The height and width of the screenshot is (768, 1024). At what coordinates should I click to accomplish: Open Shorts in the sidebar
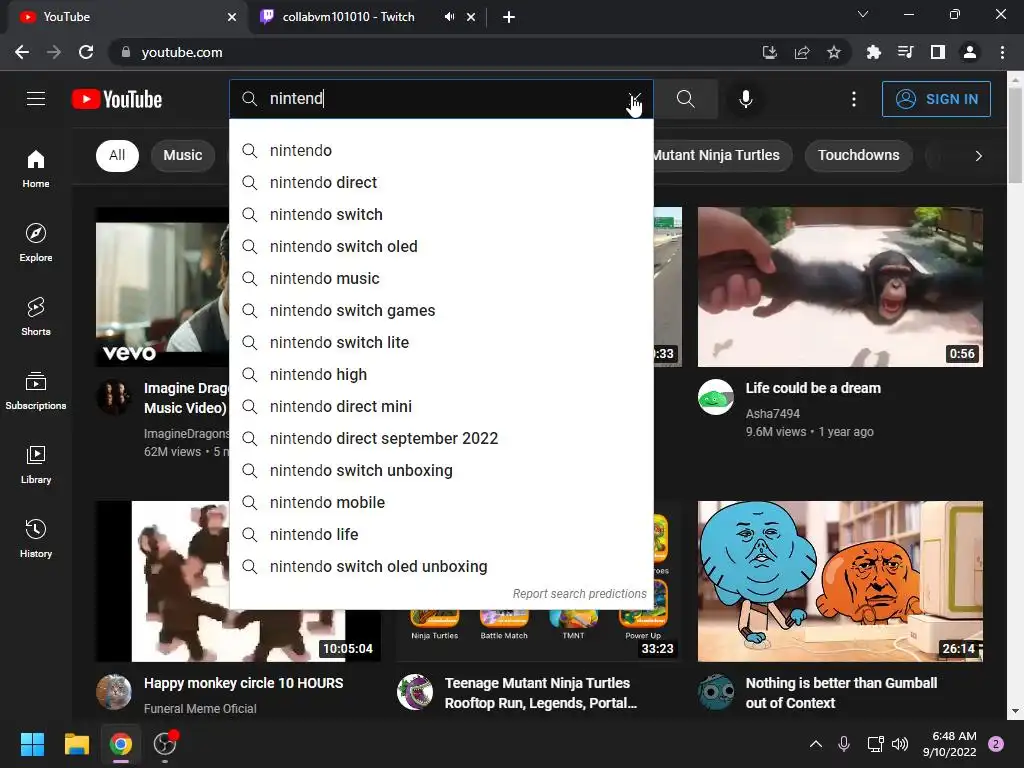36,316
